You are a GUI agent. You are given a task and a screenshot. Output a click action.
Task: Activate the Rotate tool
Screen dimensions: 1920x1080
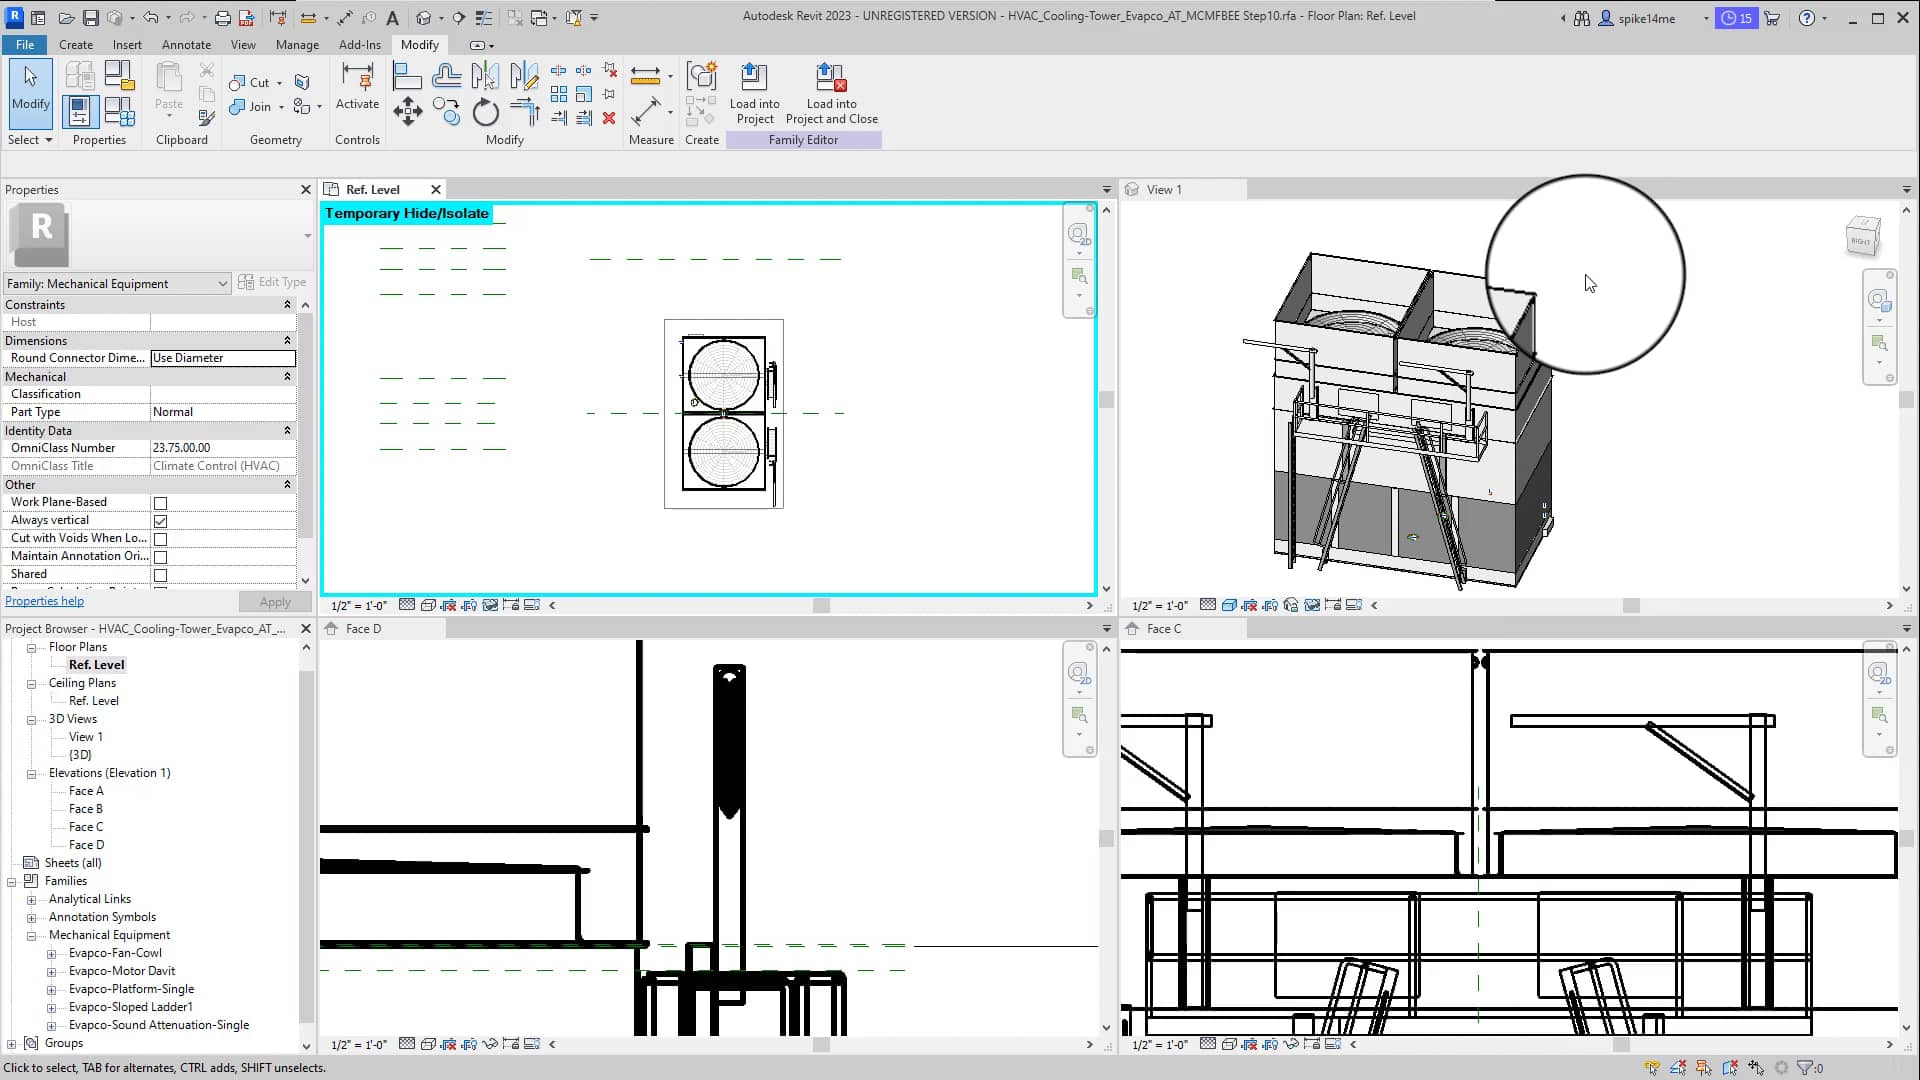[485, 111]
